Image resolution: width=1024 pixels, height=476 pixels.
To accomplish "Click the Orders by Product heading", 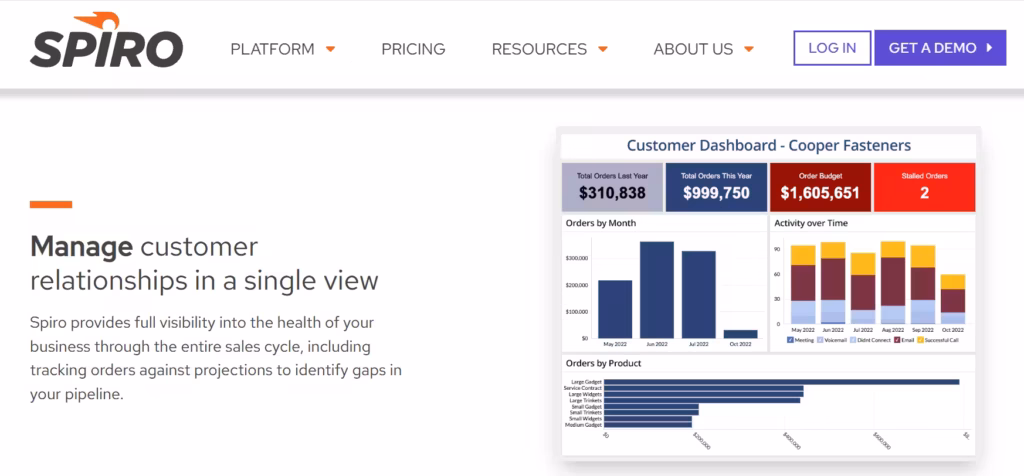I will pos(603,364).
